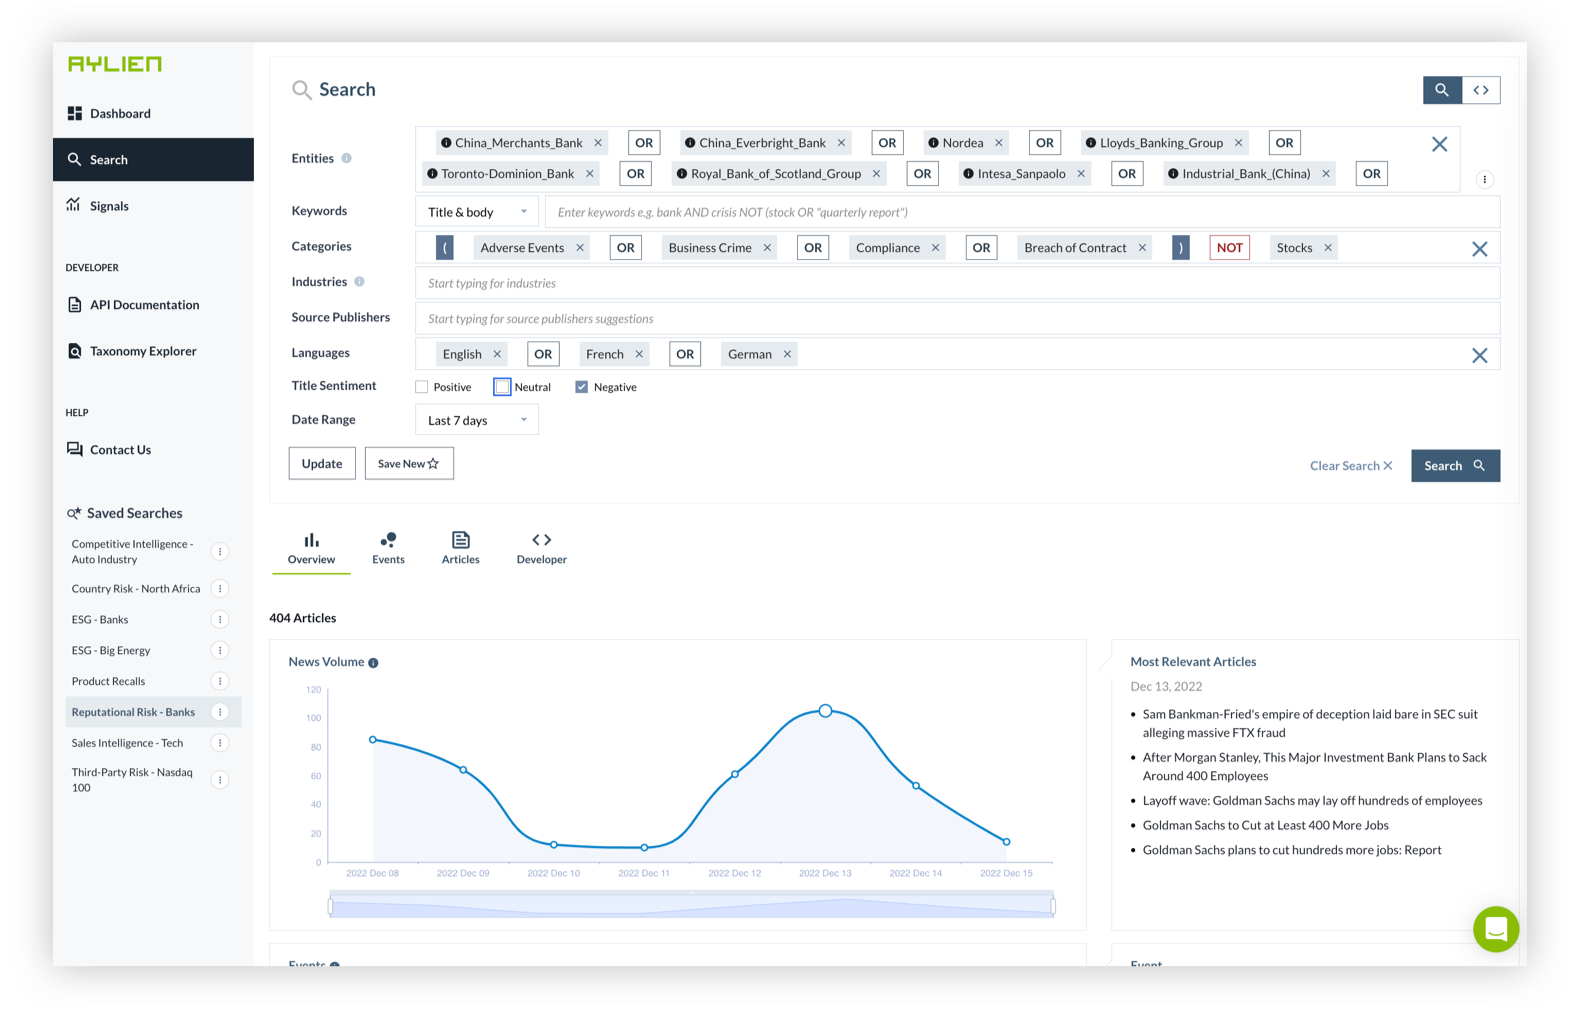The height and width of the screenshot is (1024, 1578).
Task: Run search with blue Search button
Action: tap(1455, 466)
